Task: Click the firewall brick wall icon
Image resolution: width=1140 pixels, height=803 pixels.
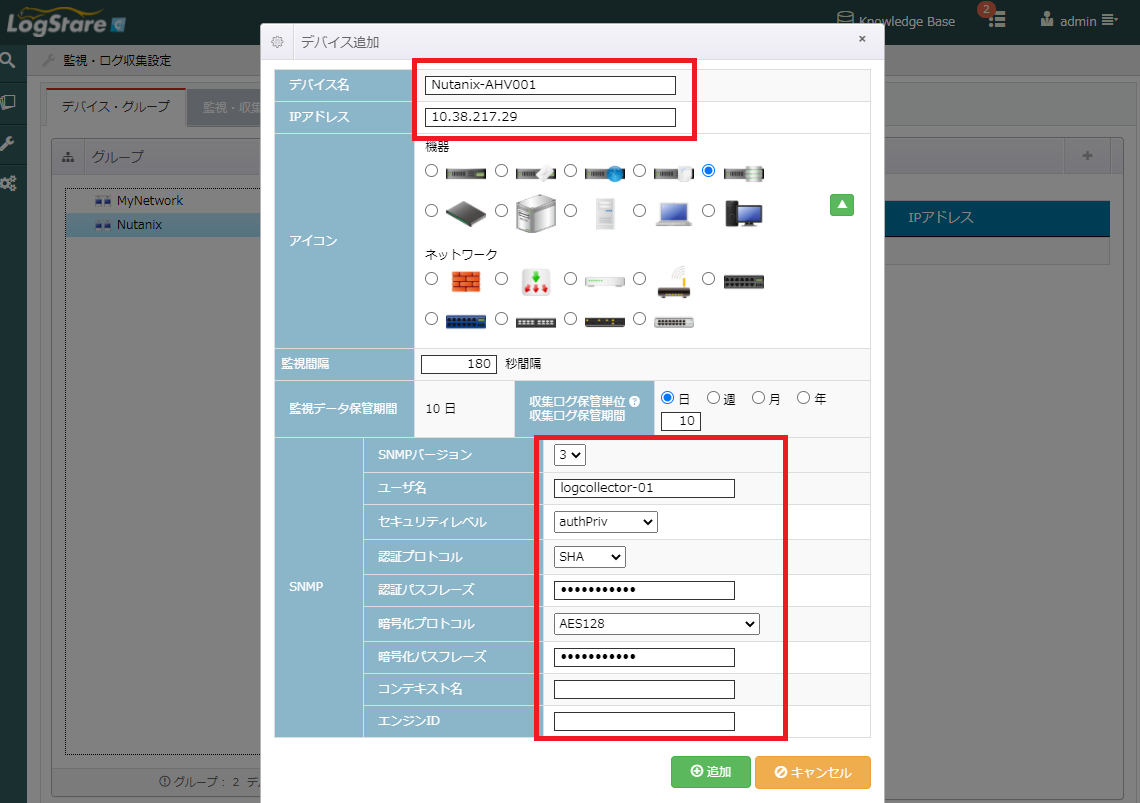Action: click(465, 281)
